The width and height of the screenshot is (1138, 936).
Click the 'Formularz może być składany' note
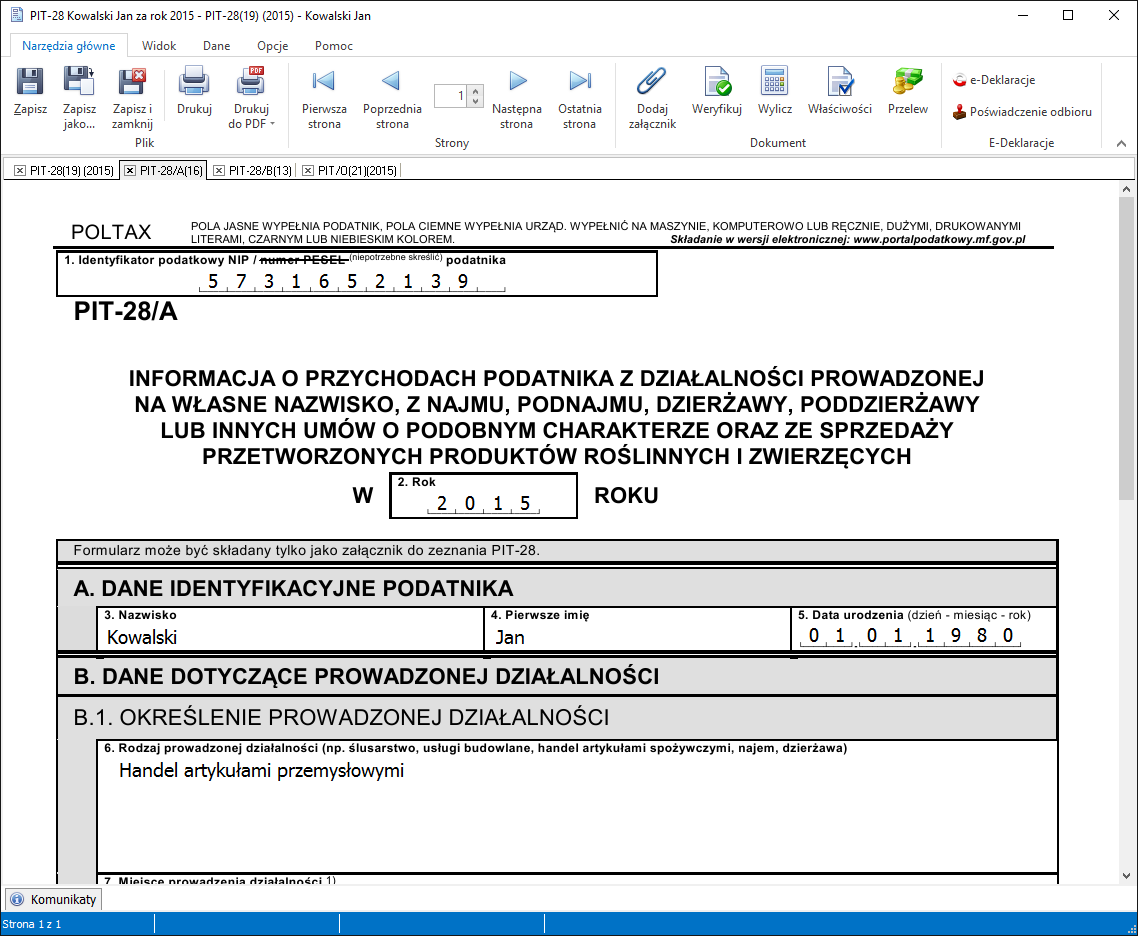(x=306, y=550)
